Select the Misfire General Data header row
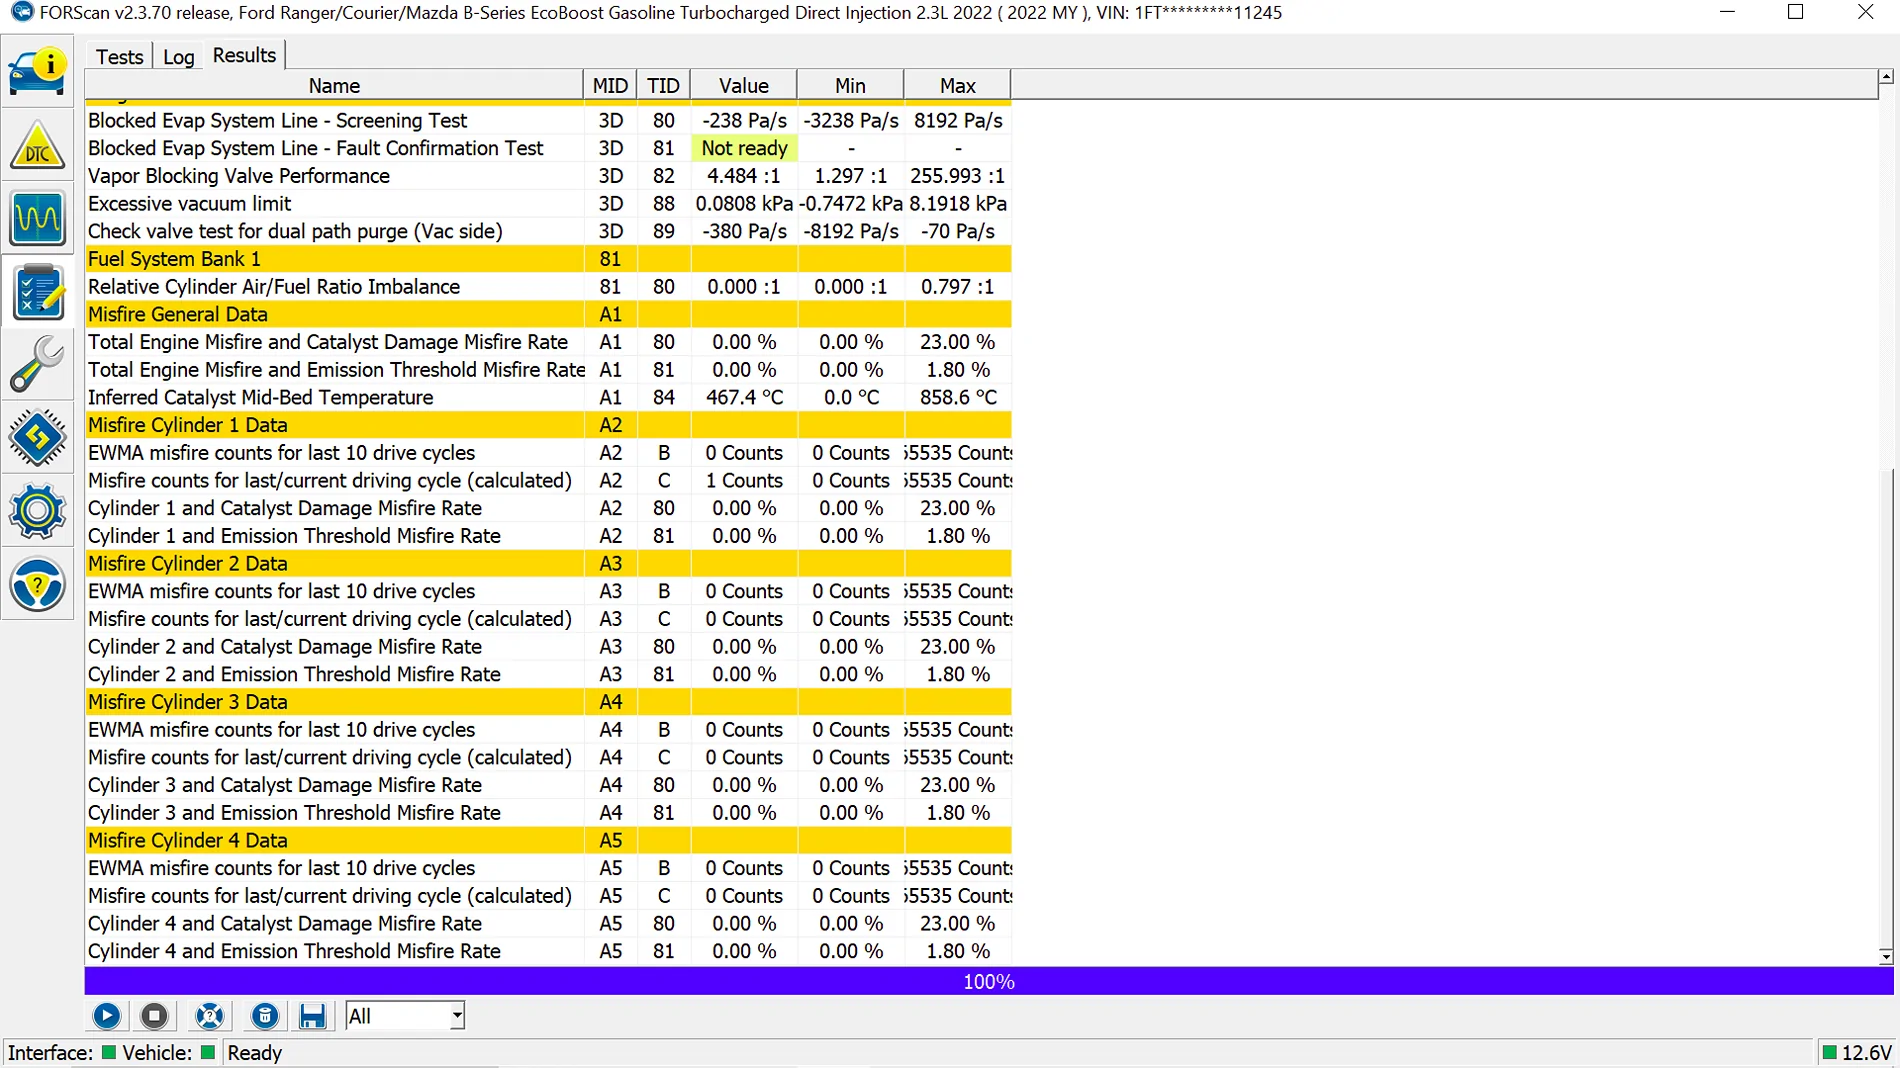1900x1068 pixels. coord(548,314)
